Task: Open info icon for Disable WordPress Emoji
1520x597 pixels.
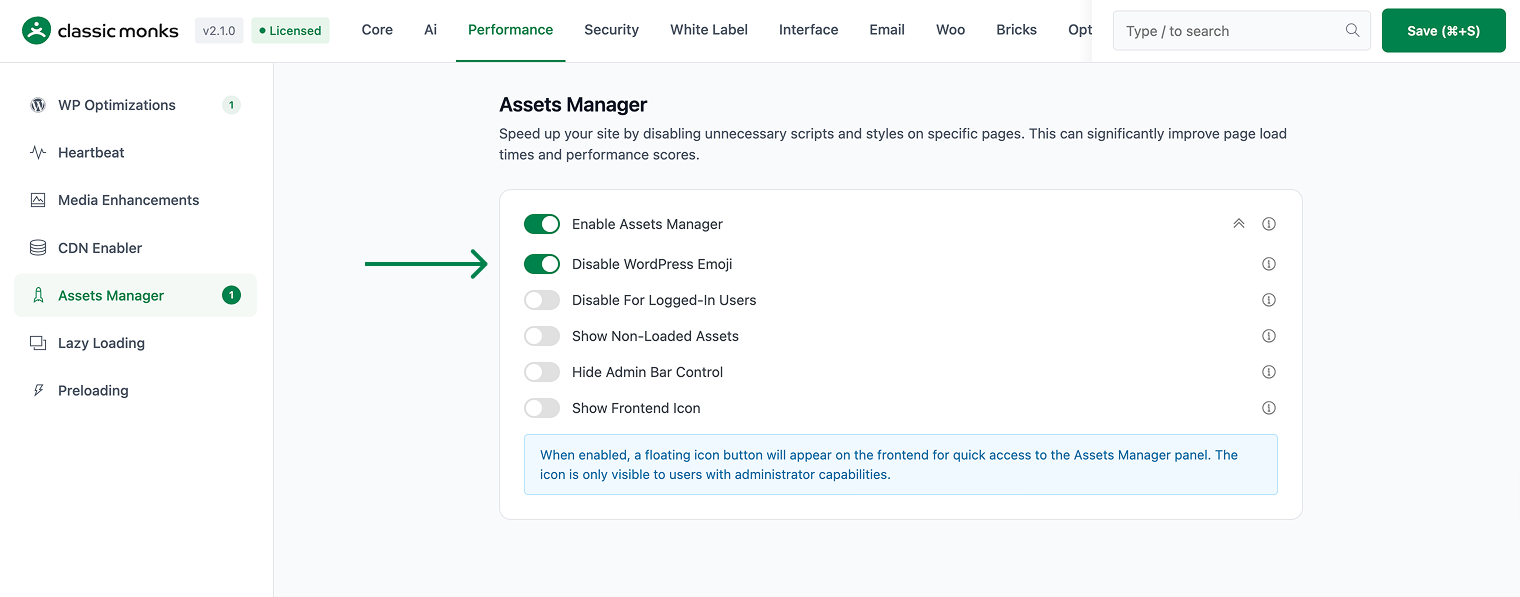Action: tap(1269, 264)
